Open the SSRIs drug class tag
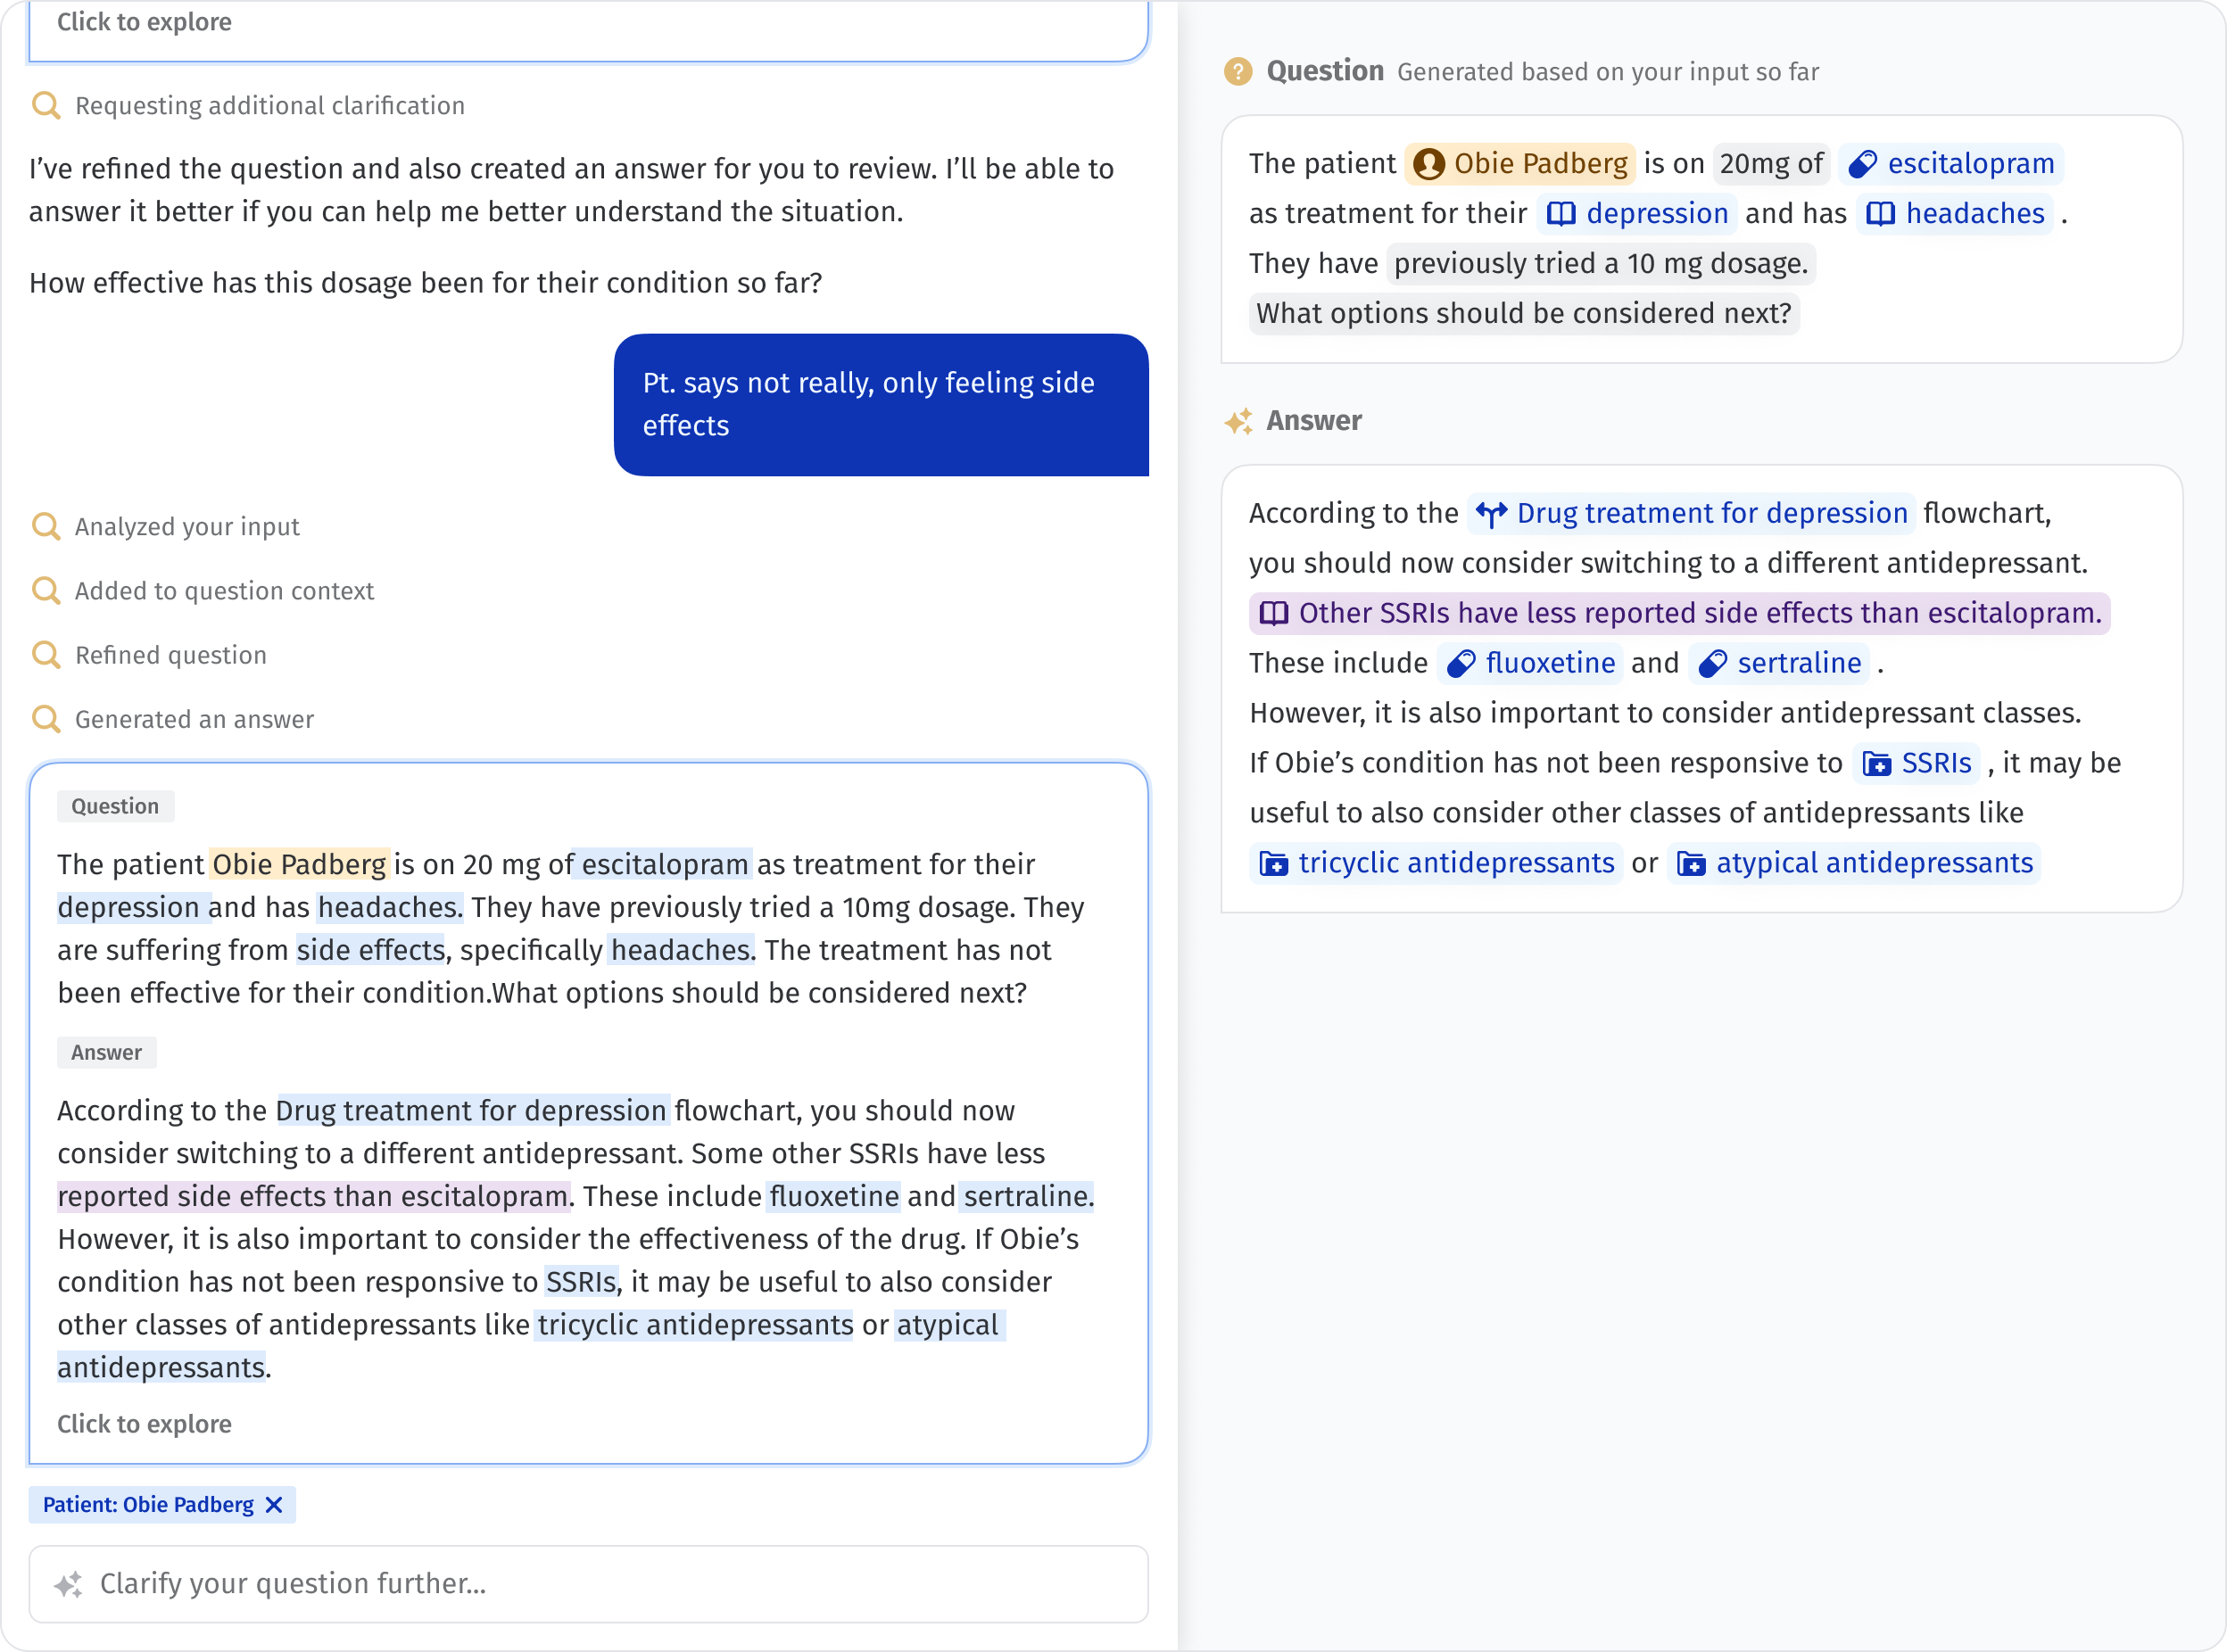 tap(1916, 764)
